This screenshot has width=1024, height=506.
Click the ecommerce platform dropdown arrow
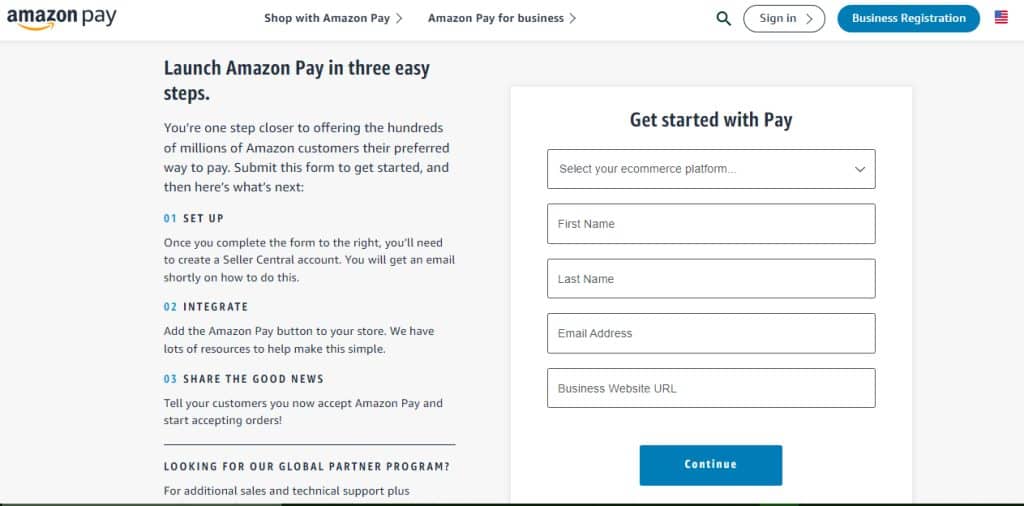[860, 169]
